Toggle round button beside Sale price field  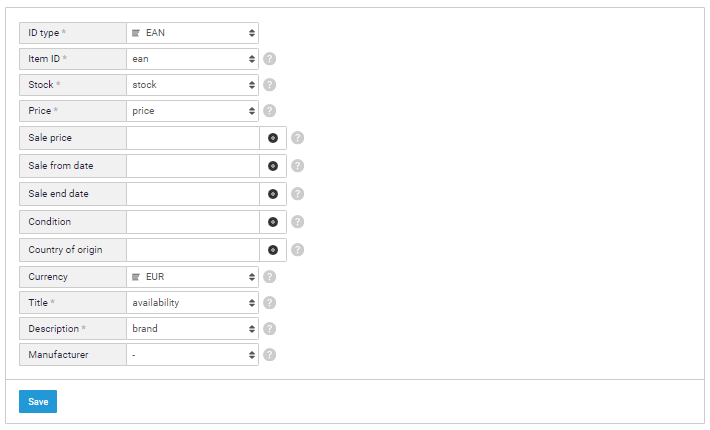[x=272, y=138]
